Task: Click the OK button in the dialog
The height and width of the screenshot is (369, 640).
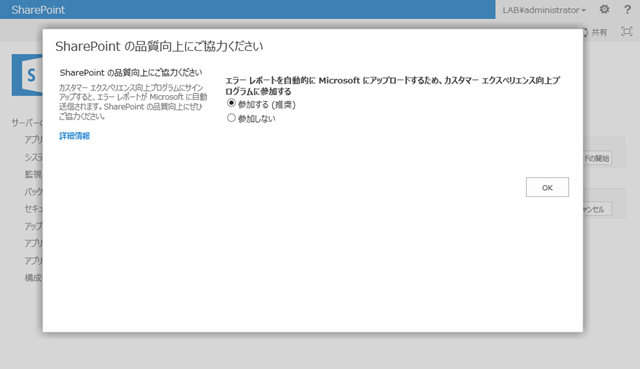Action: [x=547, y=187]
